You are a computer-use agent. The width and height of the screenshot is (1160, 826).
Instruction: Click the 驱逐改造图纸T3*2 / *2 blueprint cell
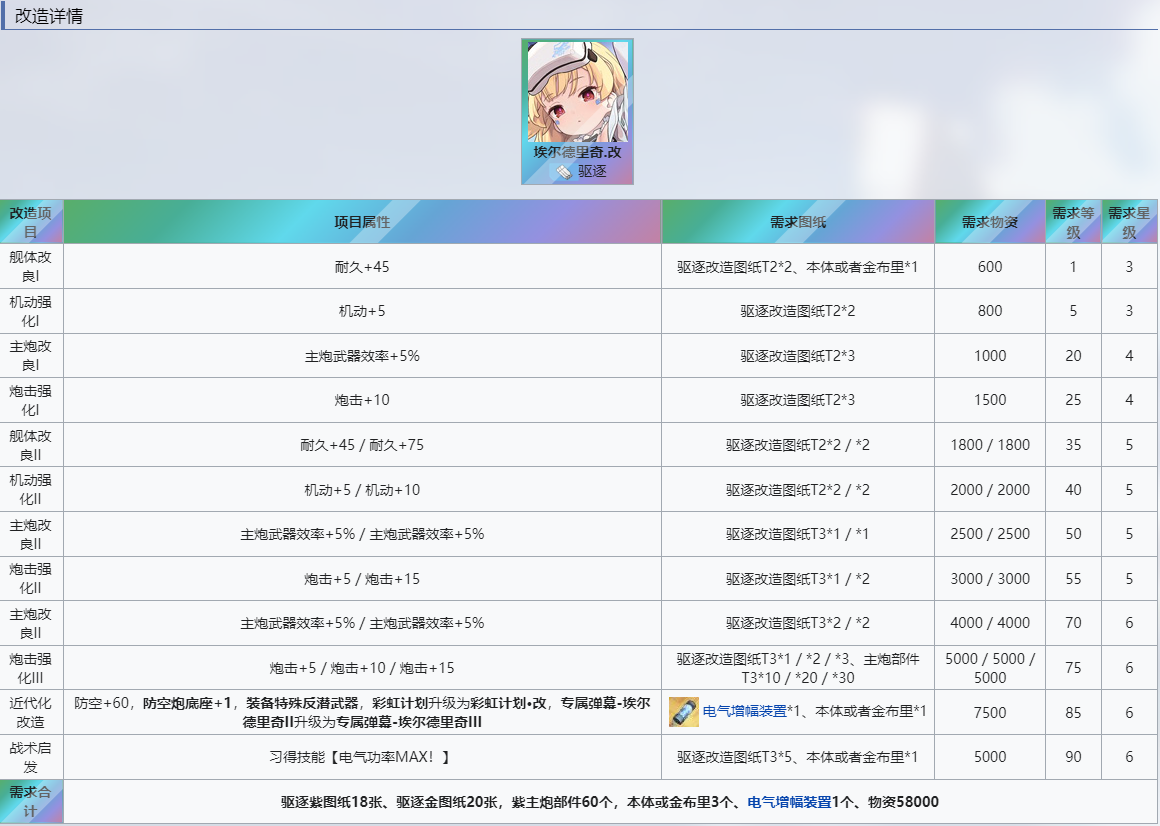coord(798,623)
